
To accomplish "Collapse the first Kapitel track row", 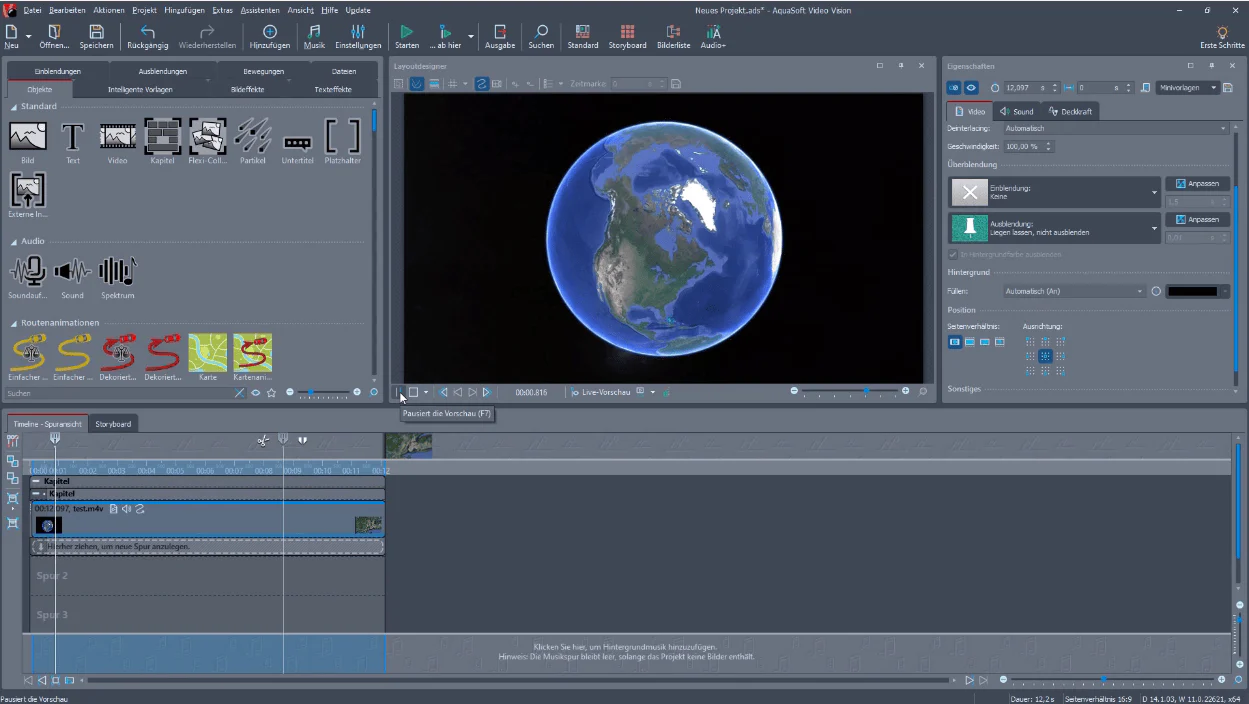I will coord(36,481).
